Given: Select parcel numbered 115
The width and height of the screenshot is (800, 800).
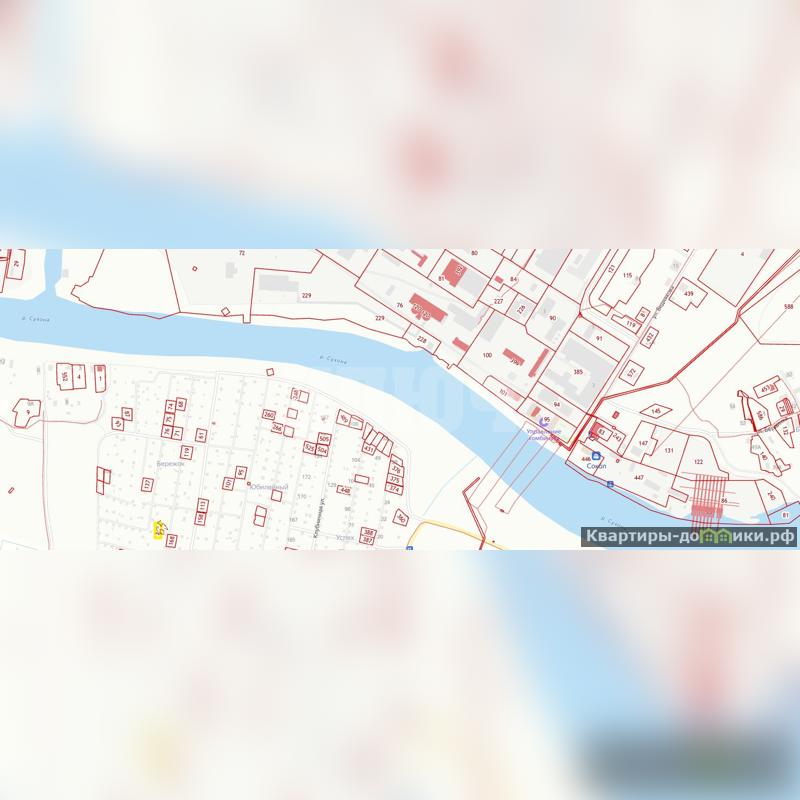Looking at the screenshot, I should point(627,275).
